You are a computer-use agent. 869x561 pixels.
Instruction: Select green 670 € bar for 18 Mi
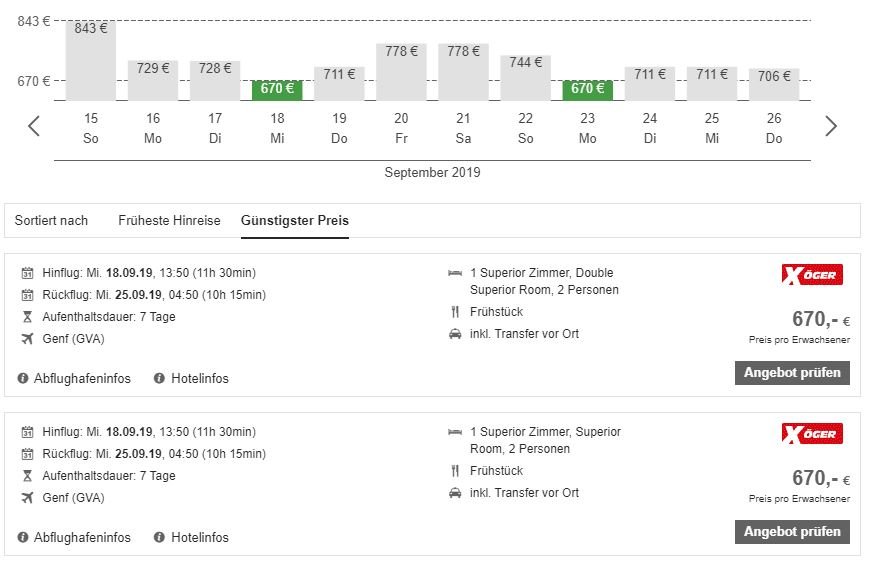(277, 89)
